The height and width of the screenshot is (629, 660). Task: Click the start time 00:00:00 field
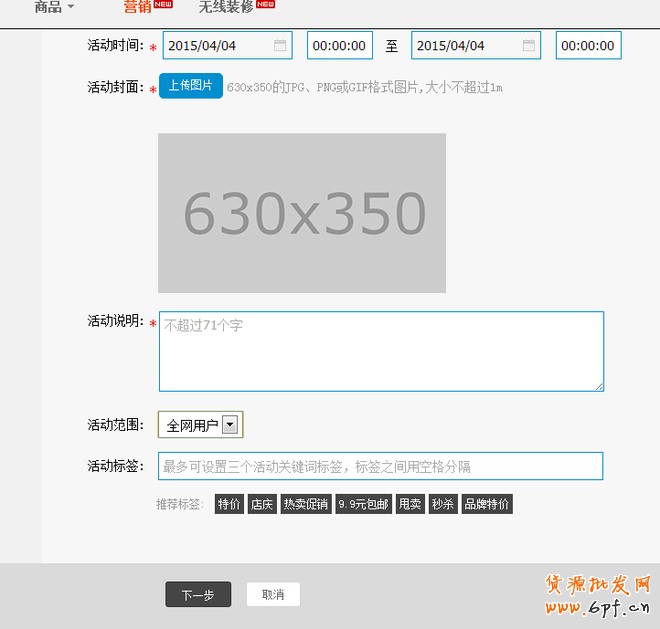[x=340, y=46]
